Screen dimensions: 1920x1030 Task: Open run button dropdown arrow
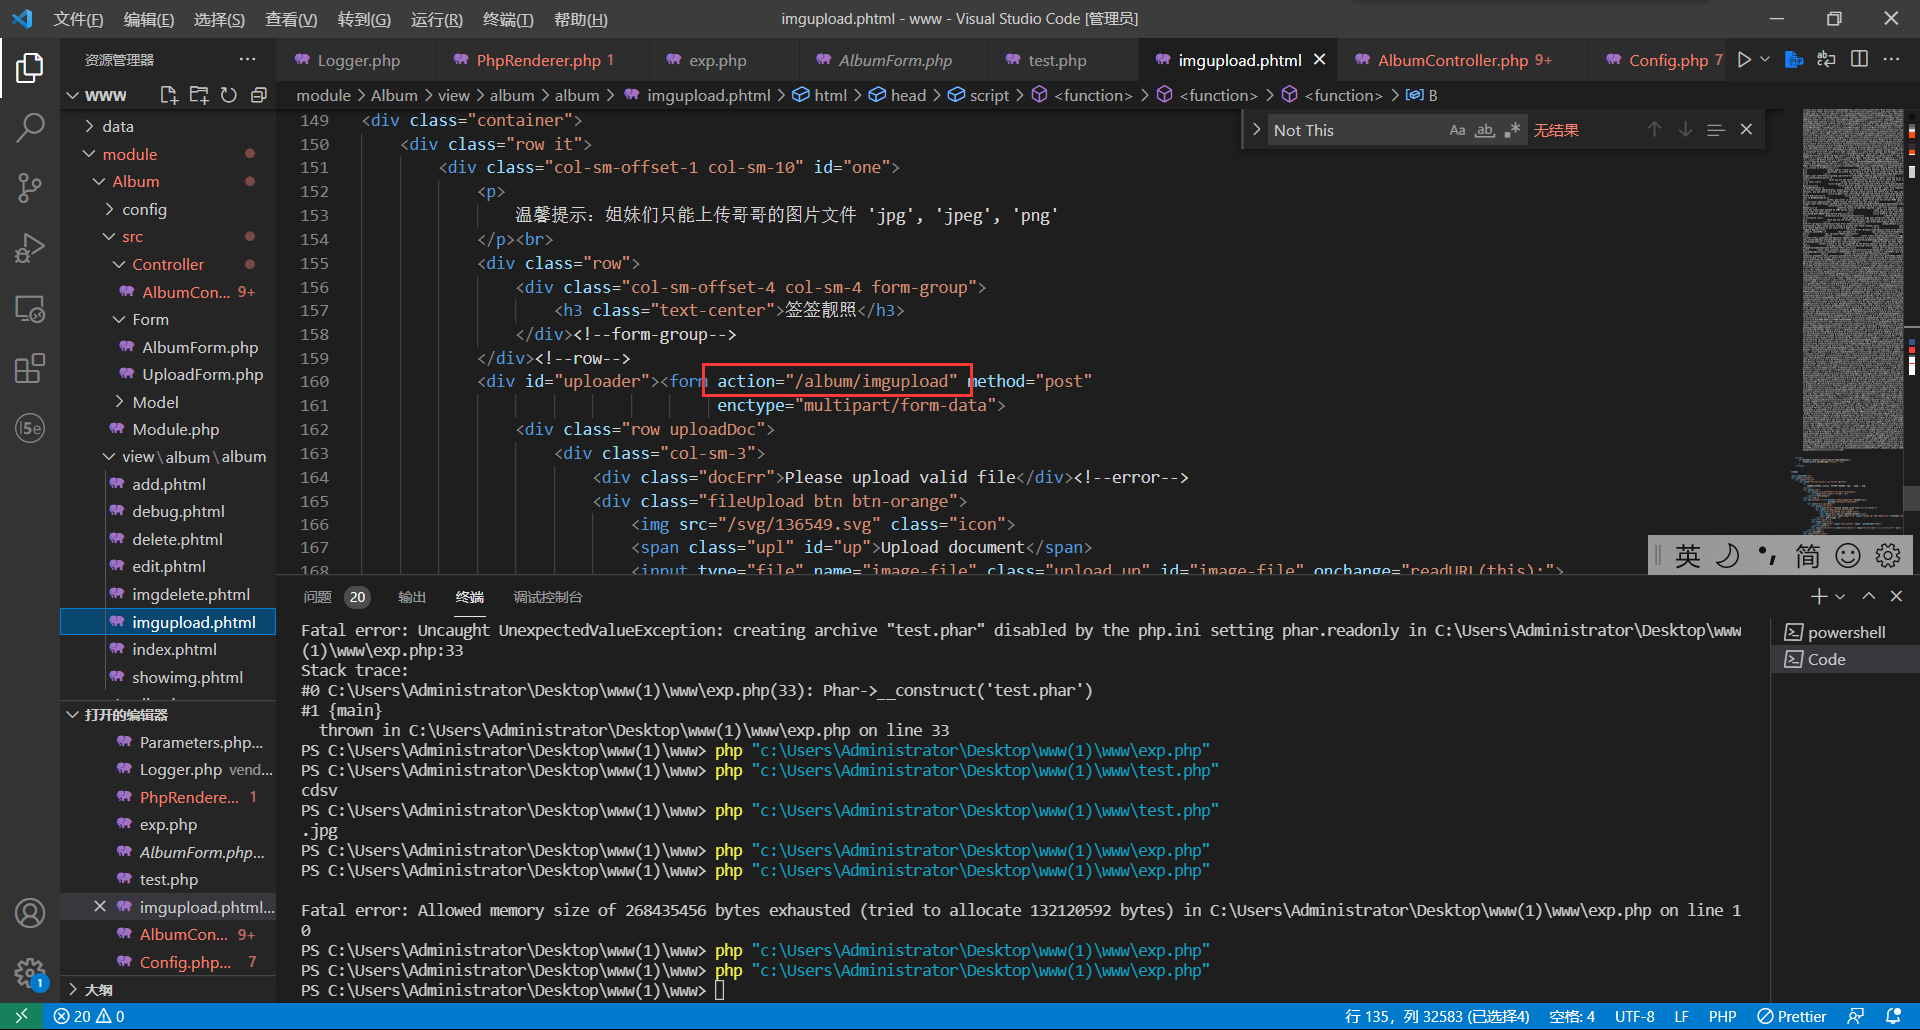click(x=1765, y=60)
